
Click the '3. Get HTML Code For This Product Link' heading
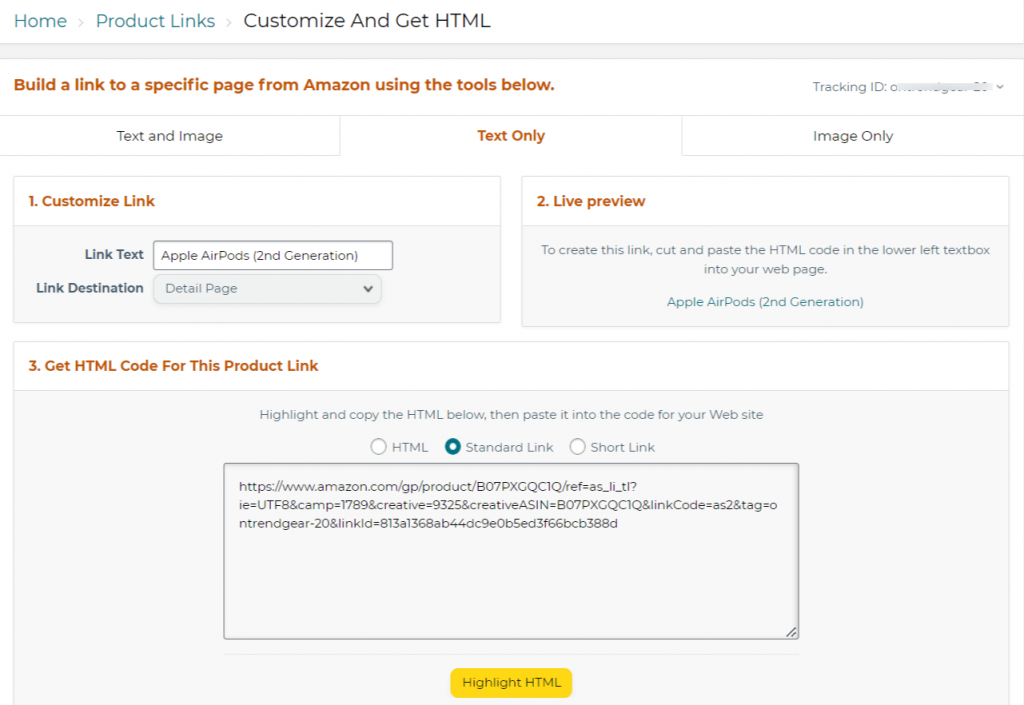pyautogui.click(x=173, y=366)
